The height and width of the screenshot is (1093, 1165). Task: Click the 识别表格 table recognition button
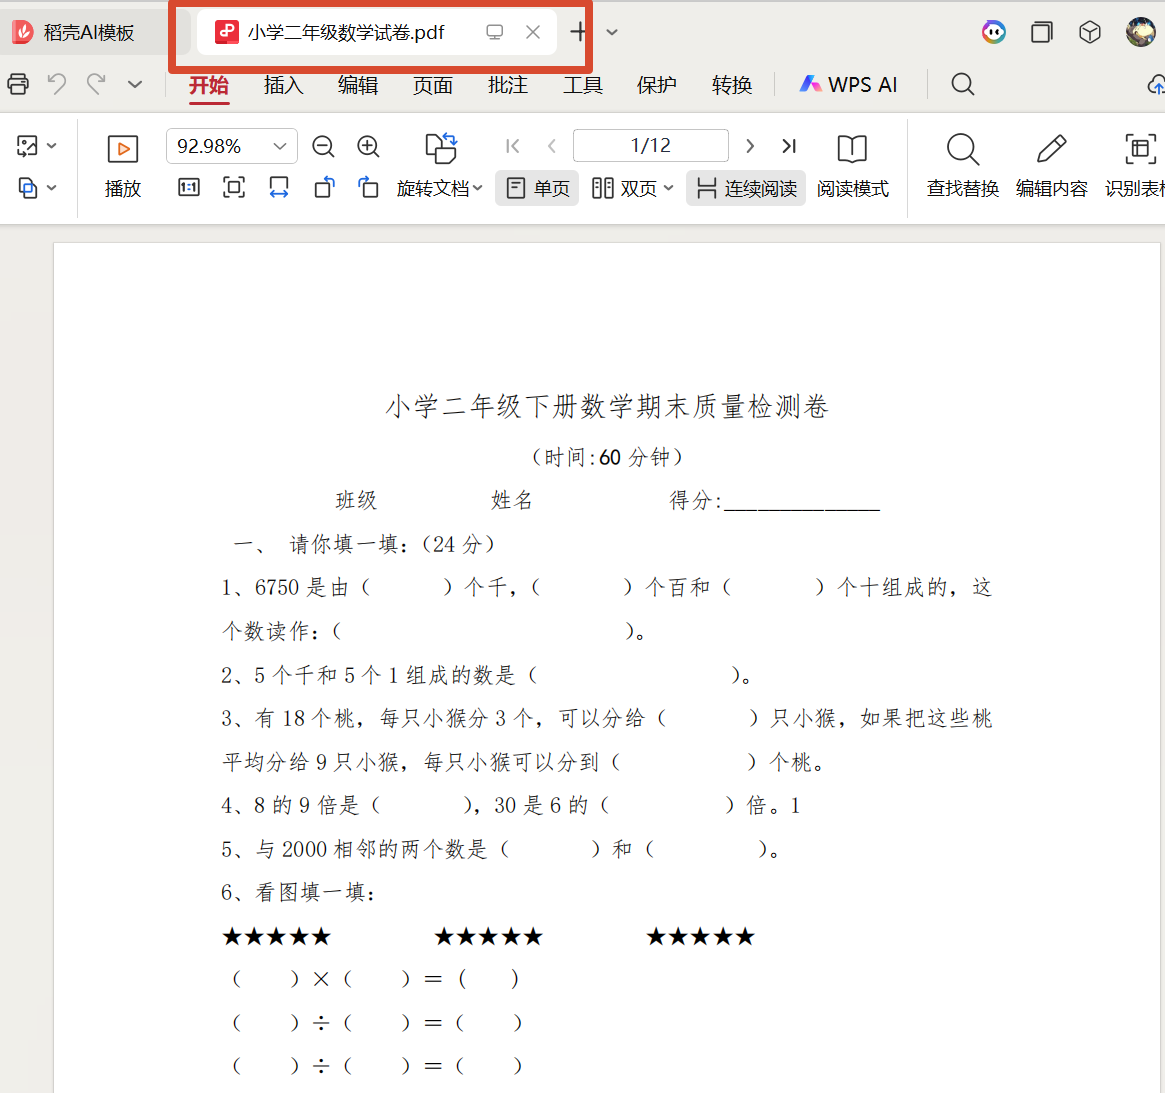pyautogui.click(x=1135, y=166)
